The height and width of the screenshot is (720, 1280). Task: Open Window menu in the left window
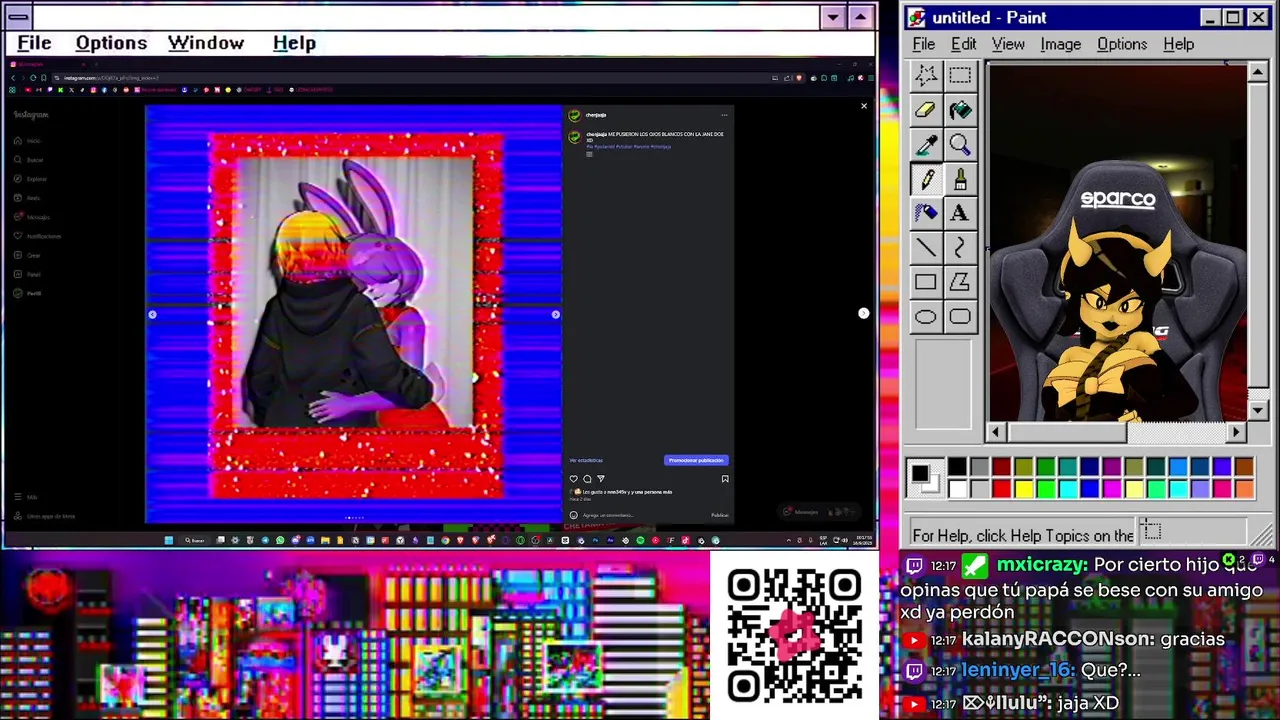click(205, 43)
